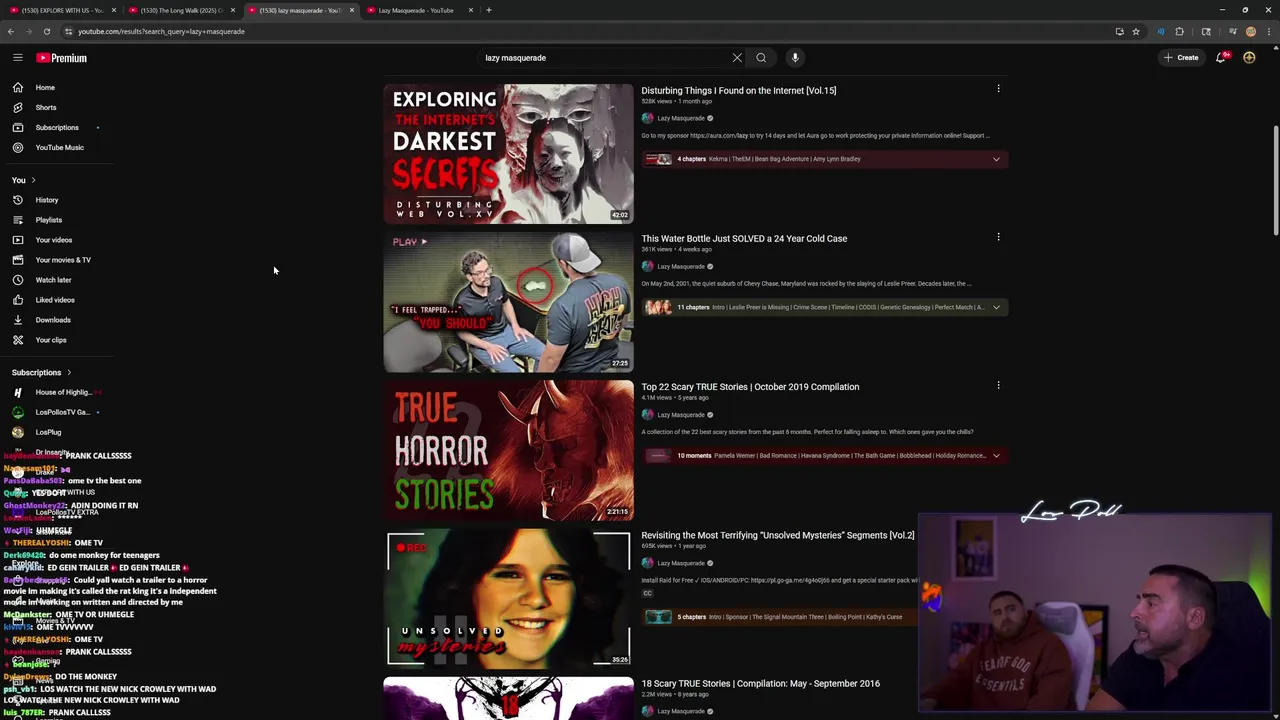Close the EXPLORE WITH US tab
This screenshot has width=1280, height=720.
tap(114, 10)
